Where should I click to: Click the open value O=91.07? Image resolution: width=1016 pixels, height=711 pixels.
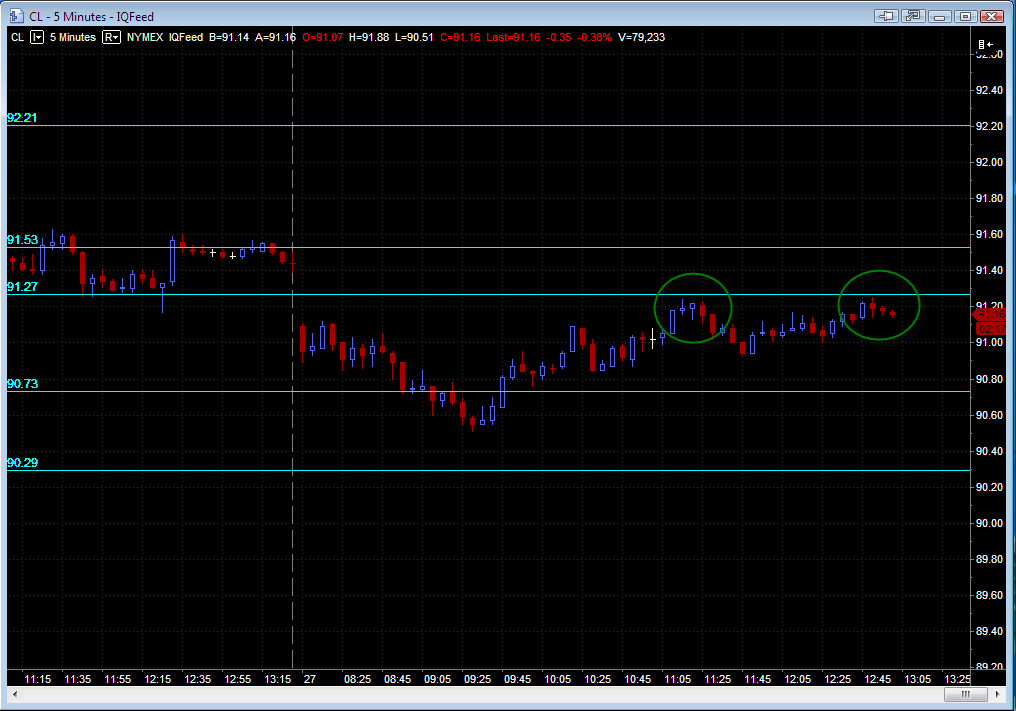[x=323, y=37]
